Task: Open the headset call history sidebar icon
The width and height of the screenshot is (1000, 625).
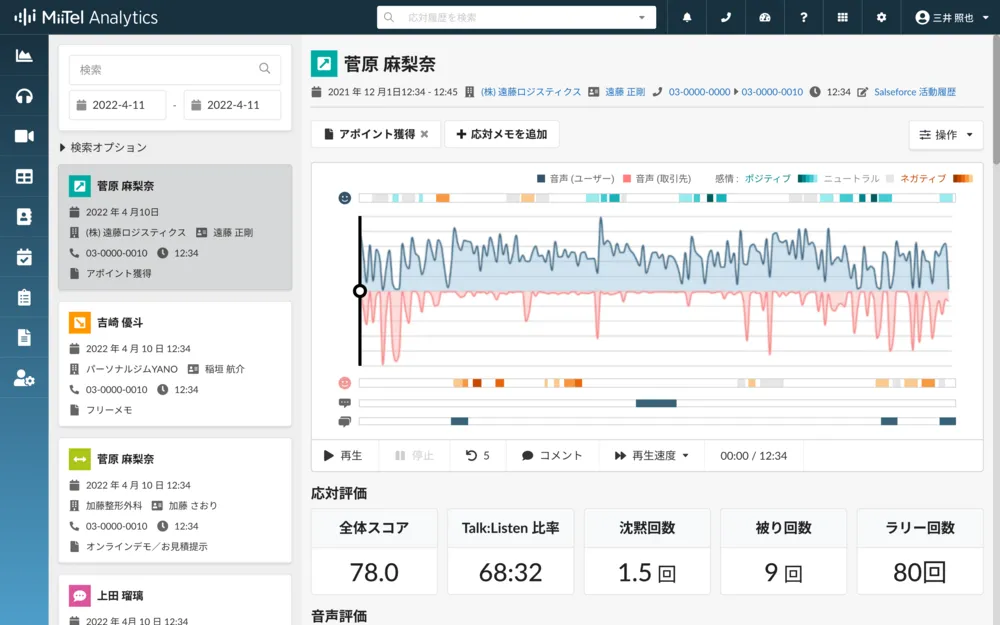Action: point(24,96)
